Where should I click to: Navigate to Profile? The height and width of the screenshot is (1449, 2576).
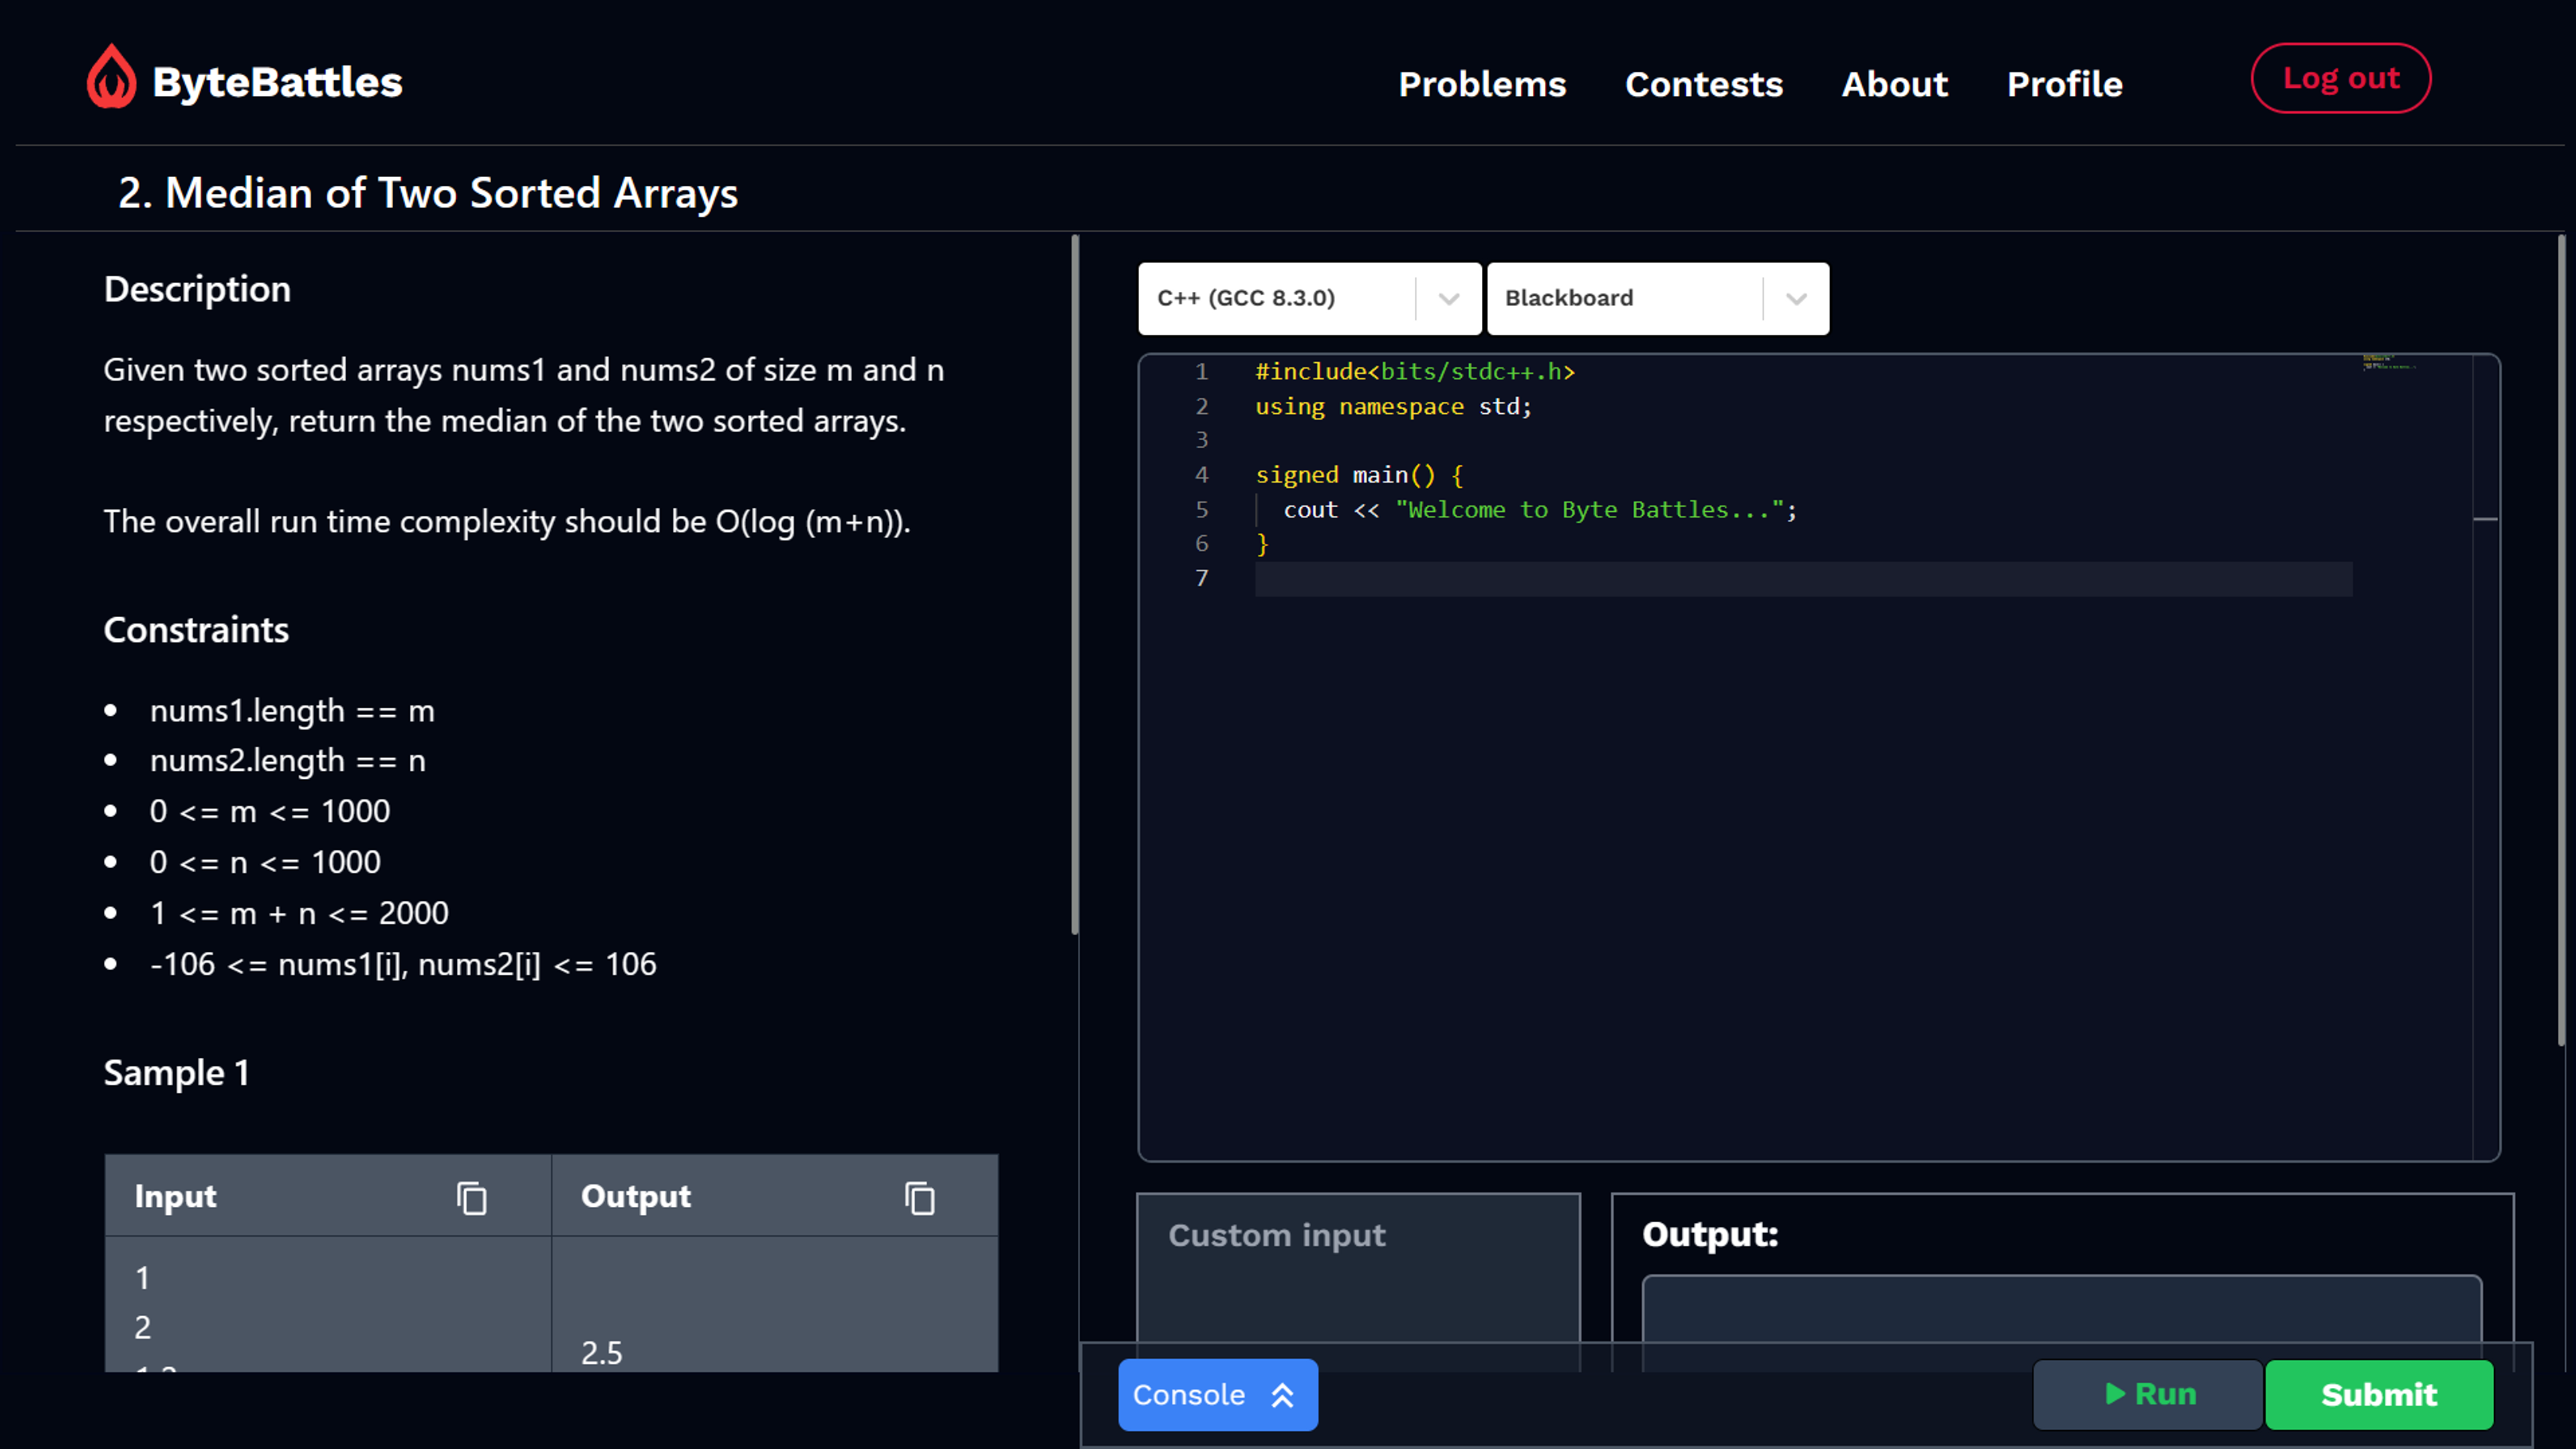[2065, 84]
